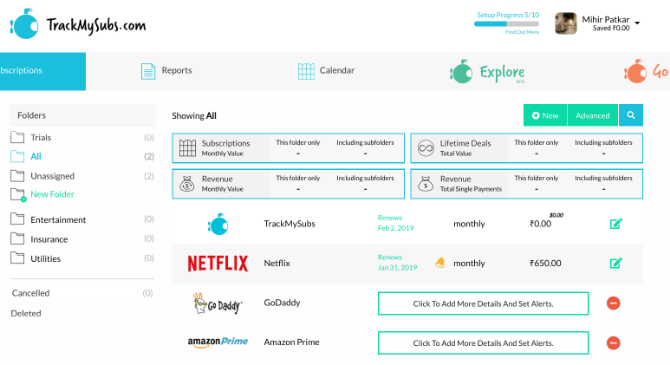Screen dimensions: 670x365
Task: Click the Netflix logo
Action: (x=218, y=263)
